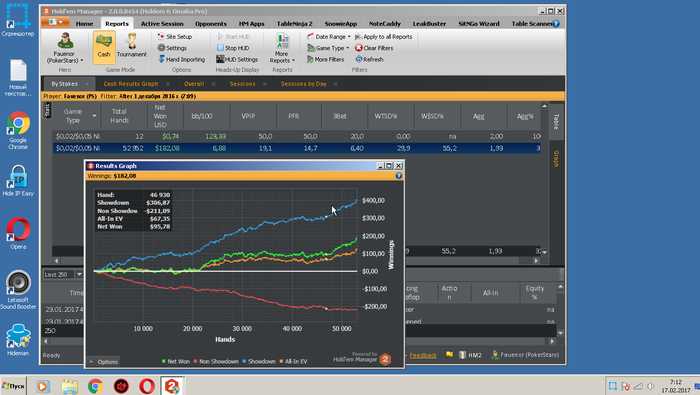This screenshot has height=395, width=700.
Task: Sort by bb/100 column header
Action: click(x=202, y=116)
